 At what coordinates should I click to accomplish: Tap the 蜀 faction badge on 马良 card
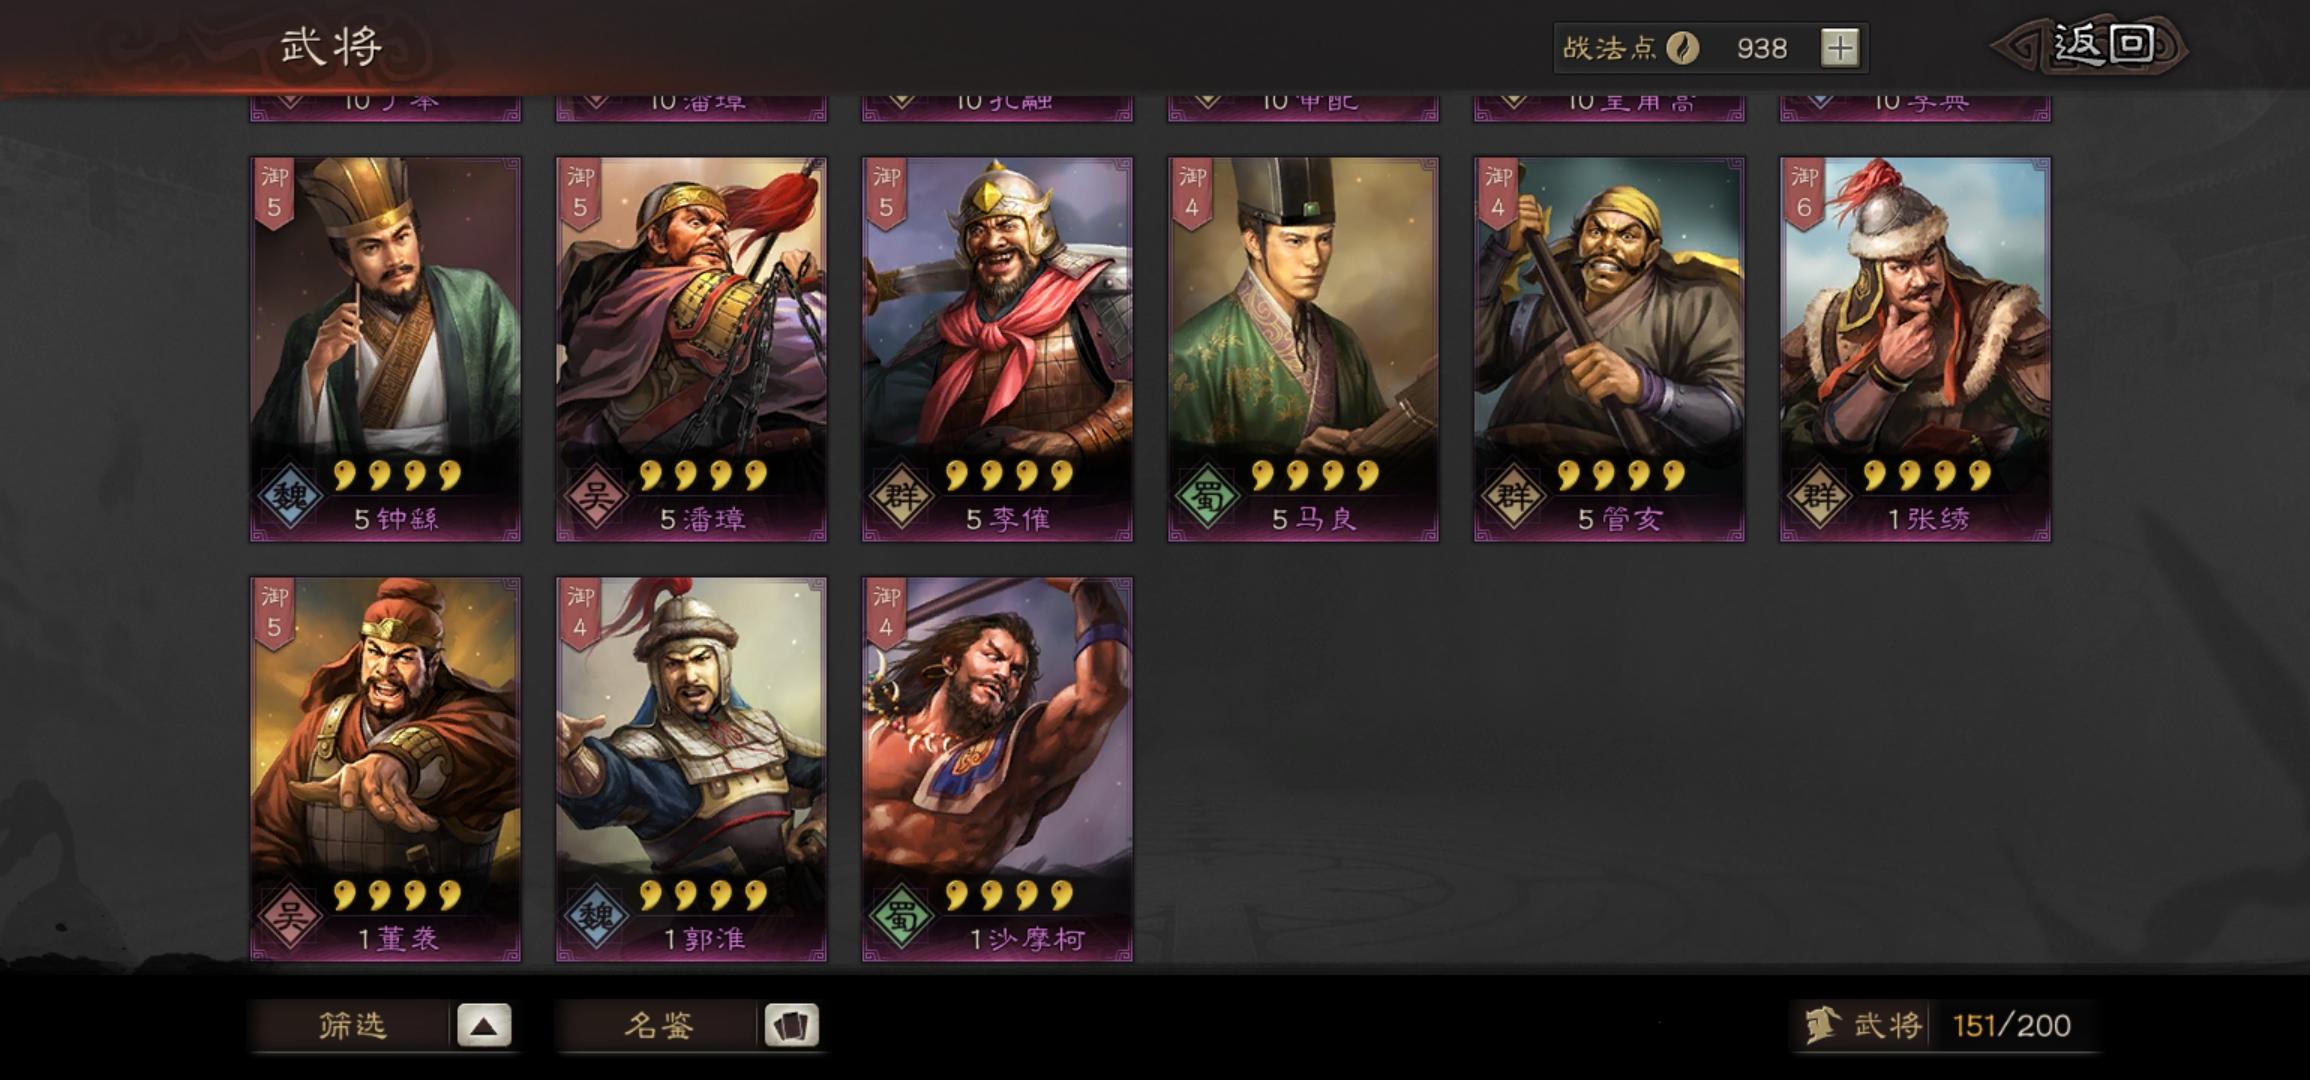tap(1208, 495)
